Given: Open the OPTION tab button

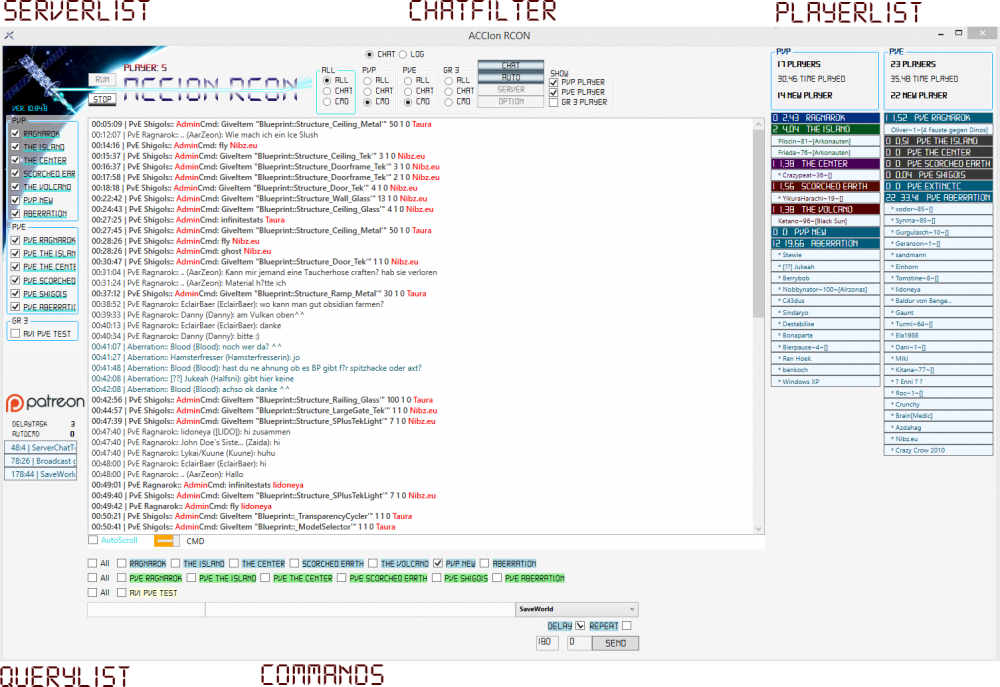Looking at the screenshot, I should (x=511, y=101).
